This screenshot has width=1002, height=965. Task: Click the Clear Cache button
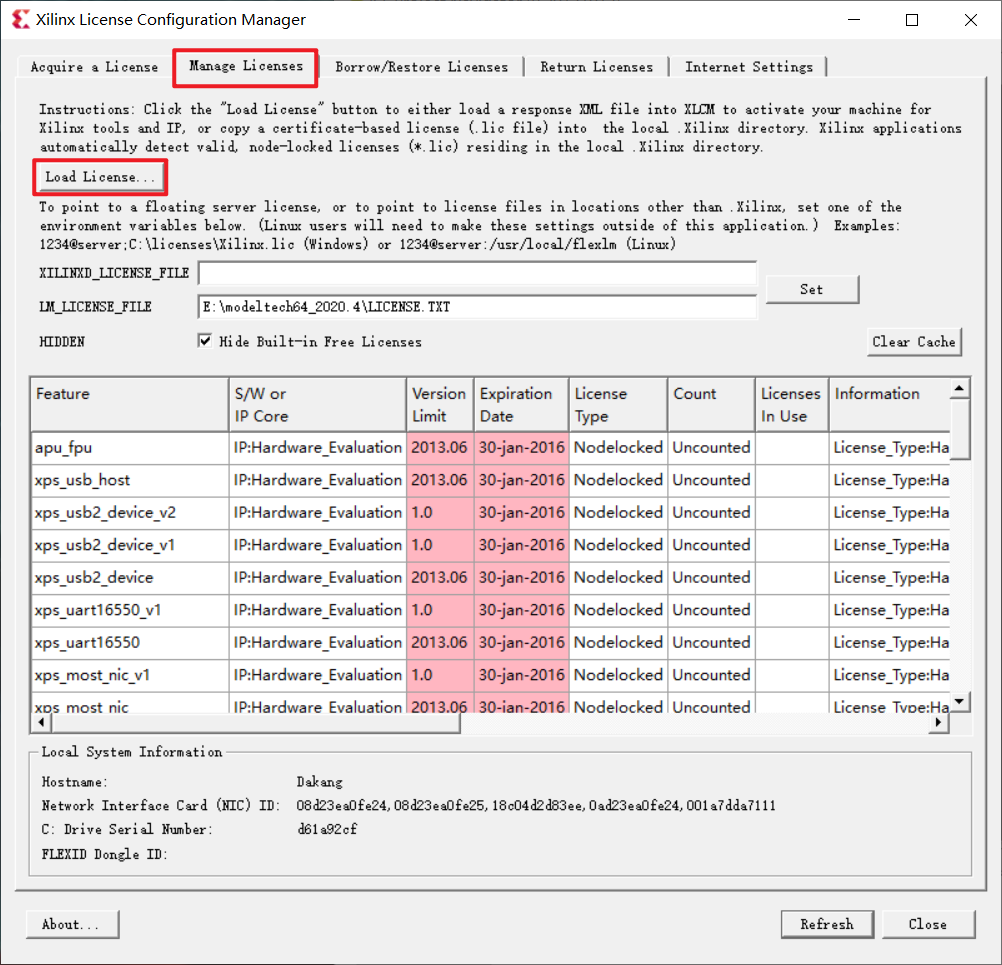click(914, 342)
